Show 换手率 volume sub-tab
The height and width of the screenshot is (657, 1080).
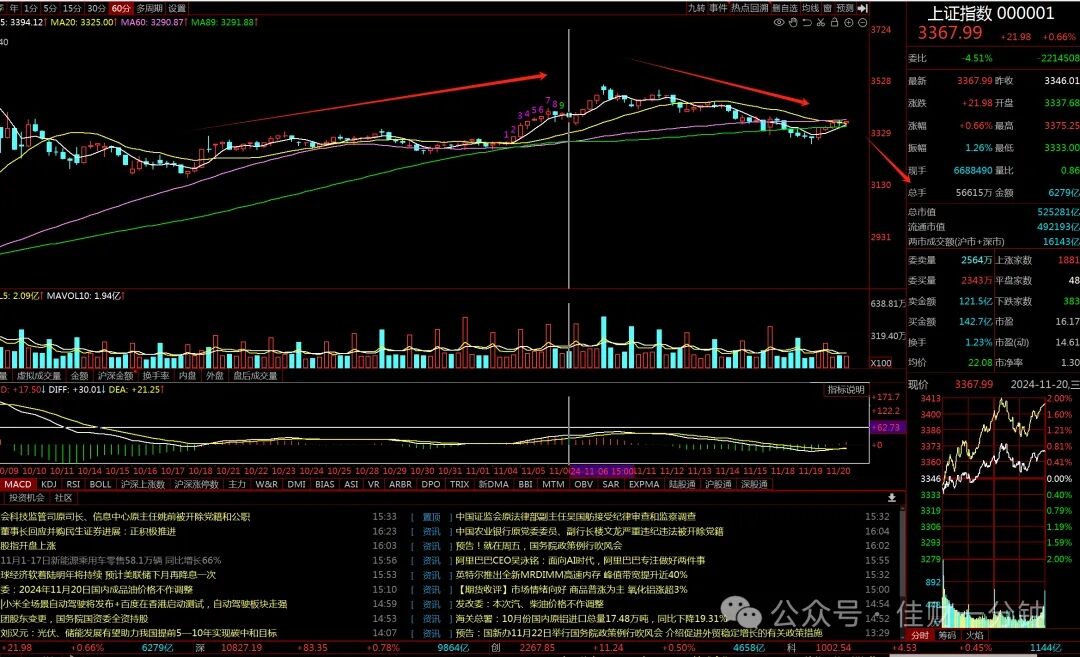(x=156, y=376)
